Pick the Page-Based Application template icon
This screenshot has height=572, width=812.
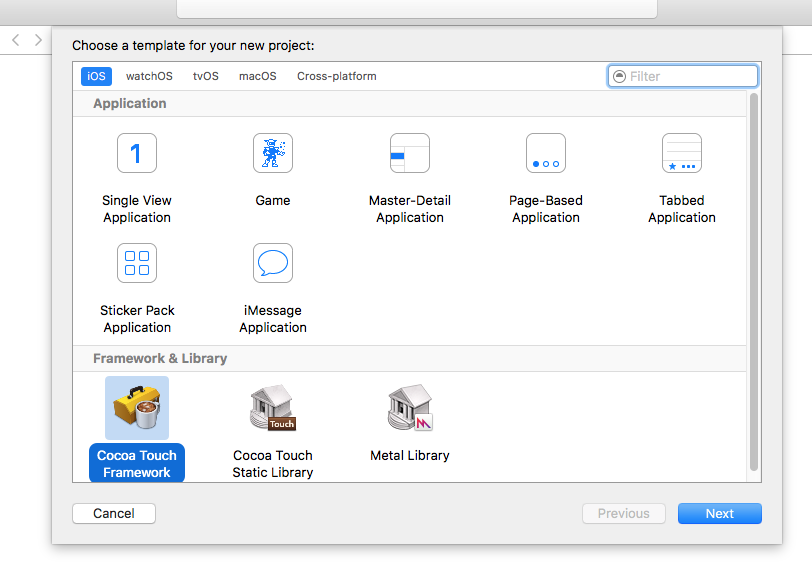tap(546, 153)
